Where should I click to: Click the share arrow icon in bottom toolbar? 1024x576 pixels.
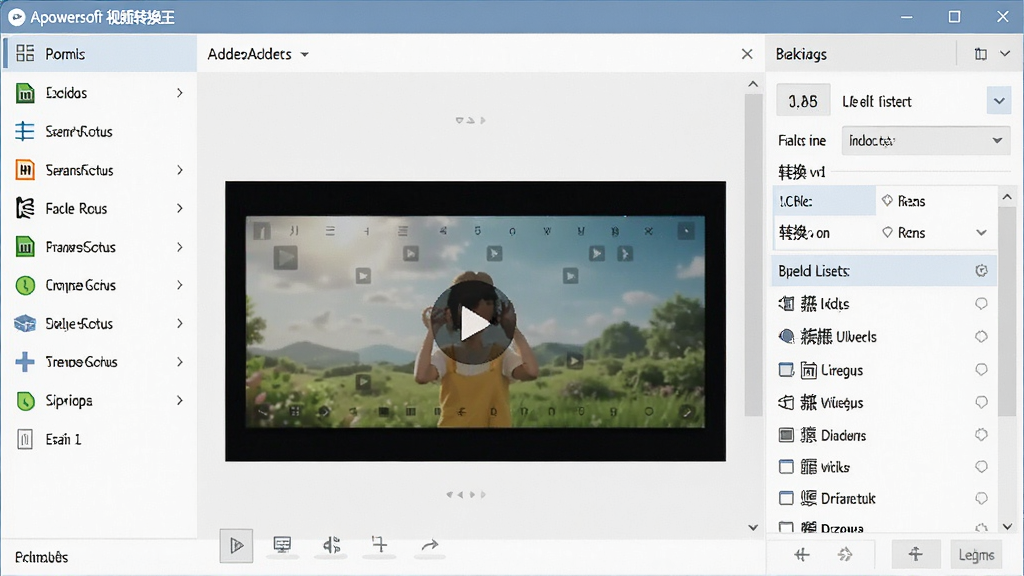point(430,545)
